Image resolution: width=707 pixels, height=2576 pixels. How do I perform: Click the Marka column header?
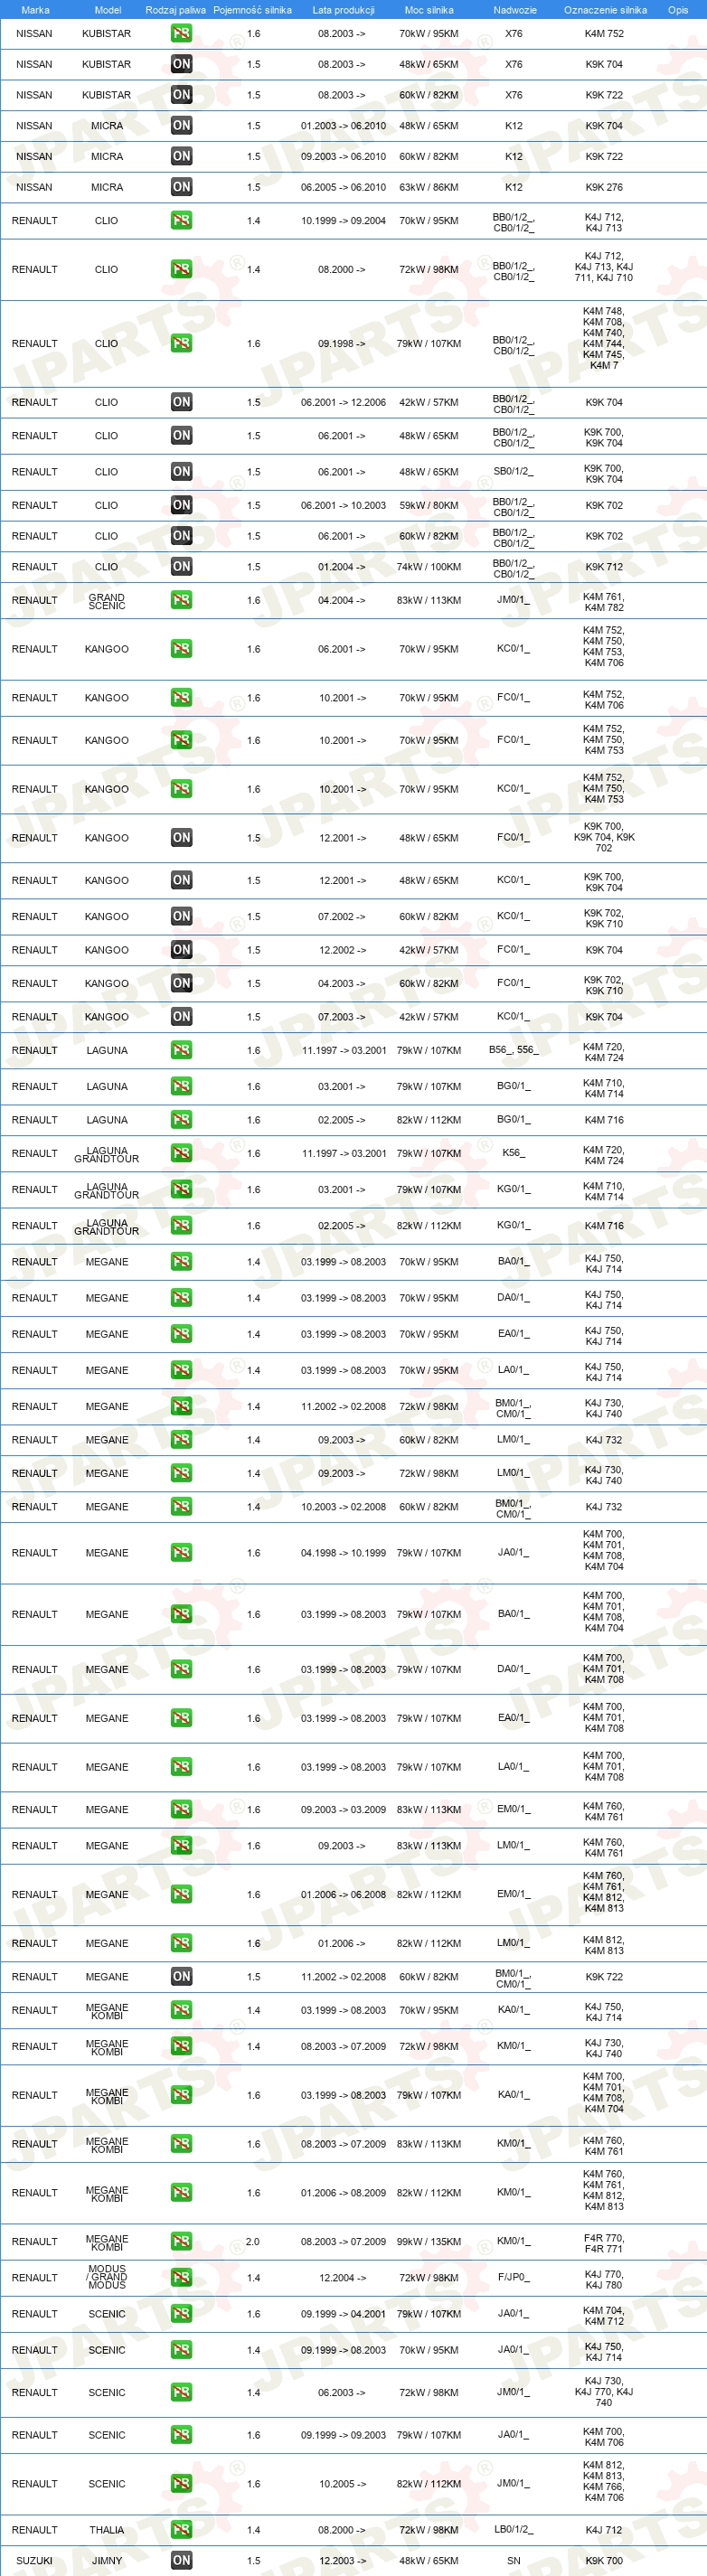tap(35, 10)
